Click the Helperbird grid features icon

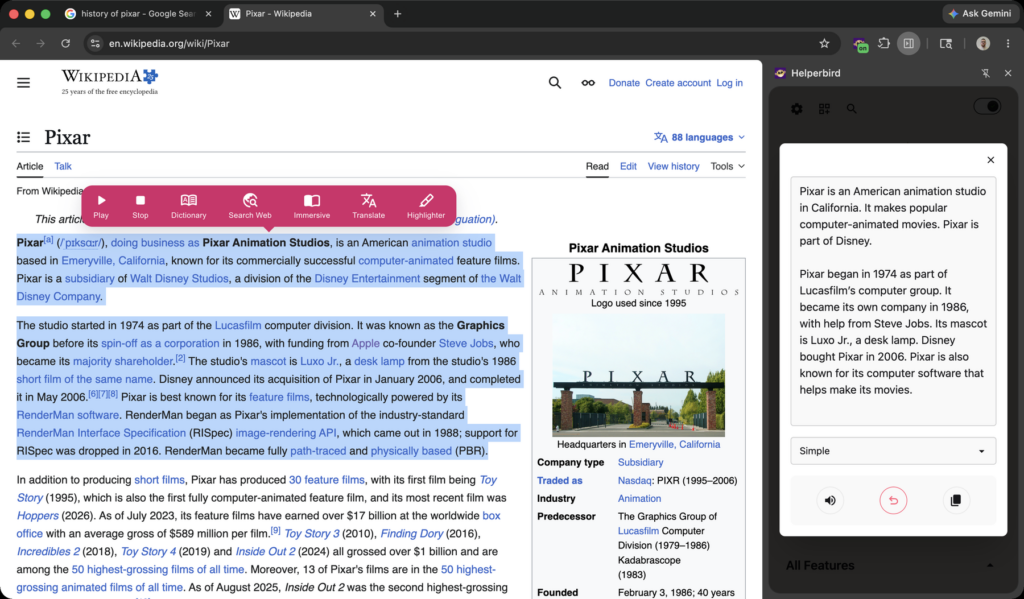point(824,109)
